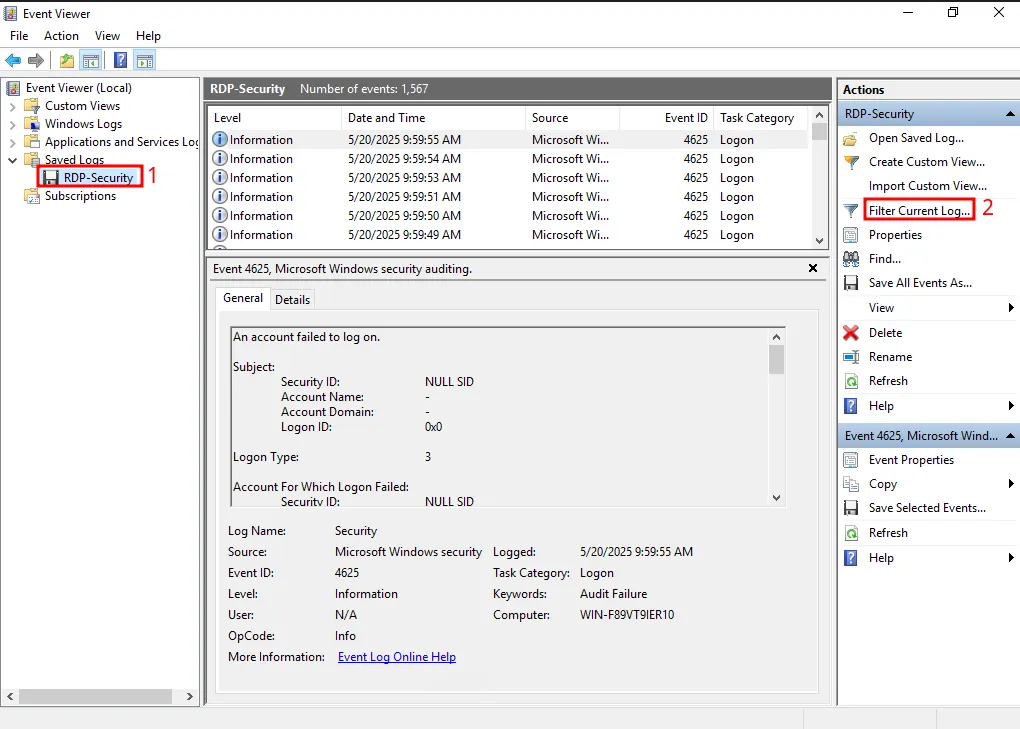
Task: Click the Source column header
Action: click(572, 118)
